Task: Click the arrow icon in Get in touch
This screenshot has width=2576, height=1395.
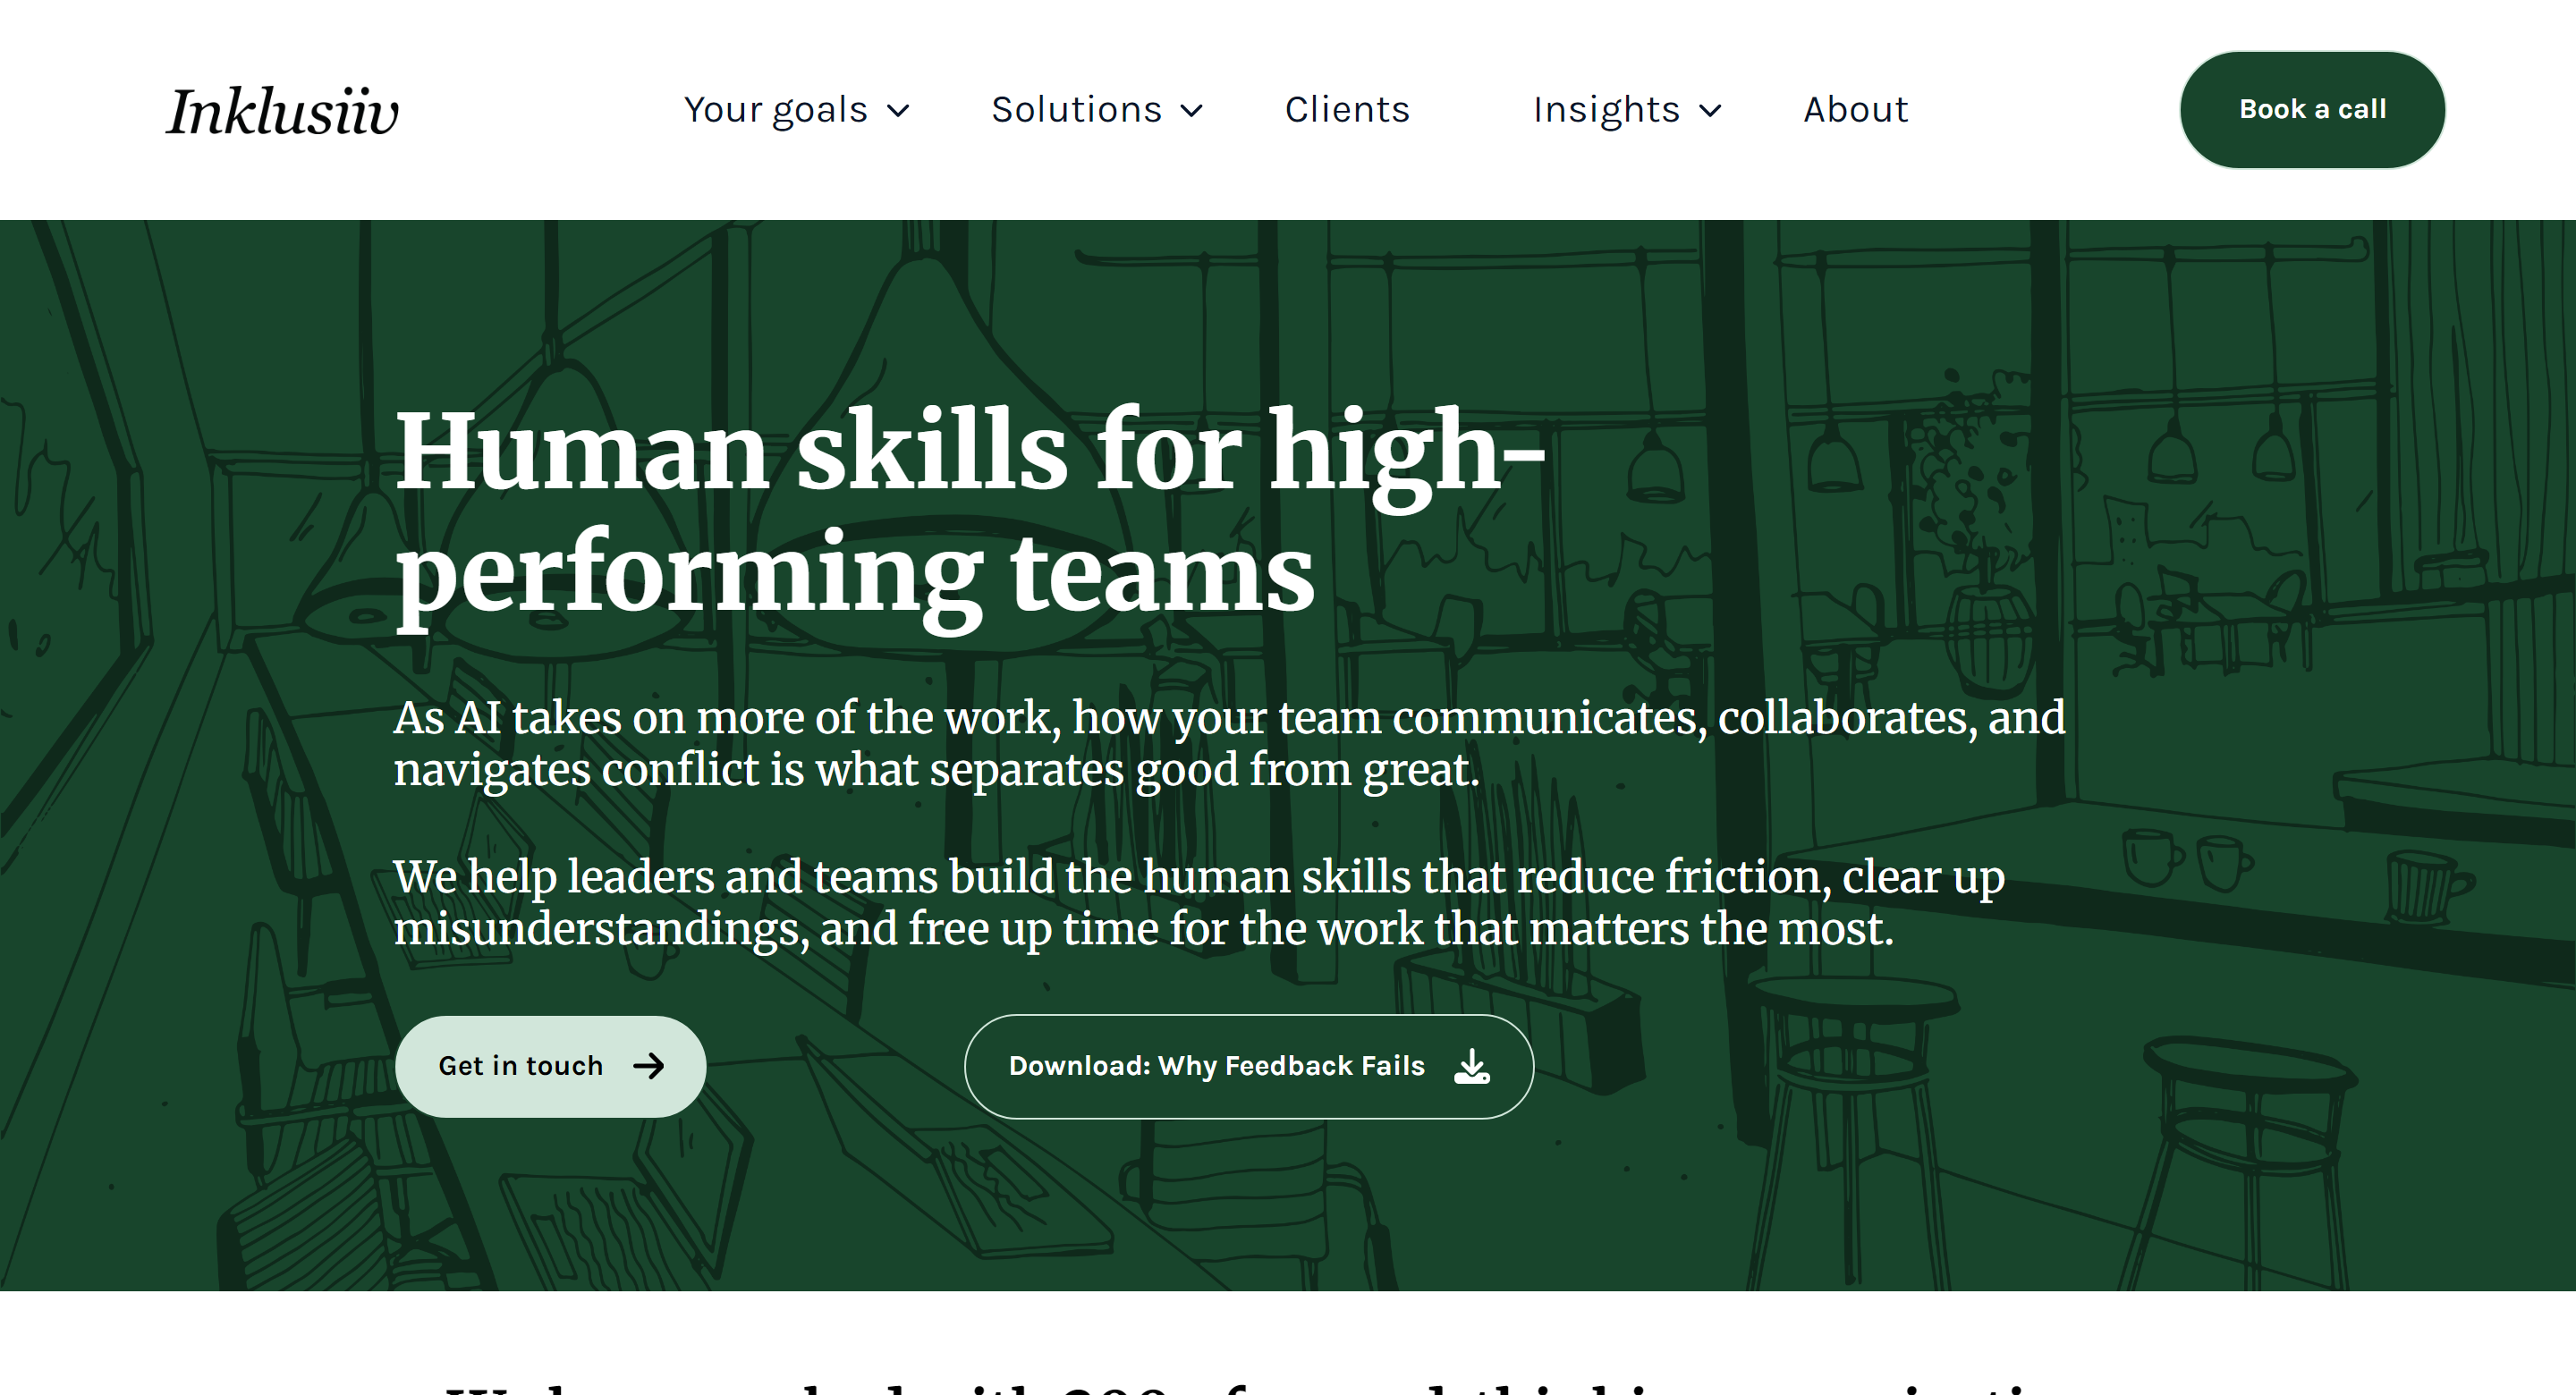Action: [649, 1066]
